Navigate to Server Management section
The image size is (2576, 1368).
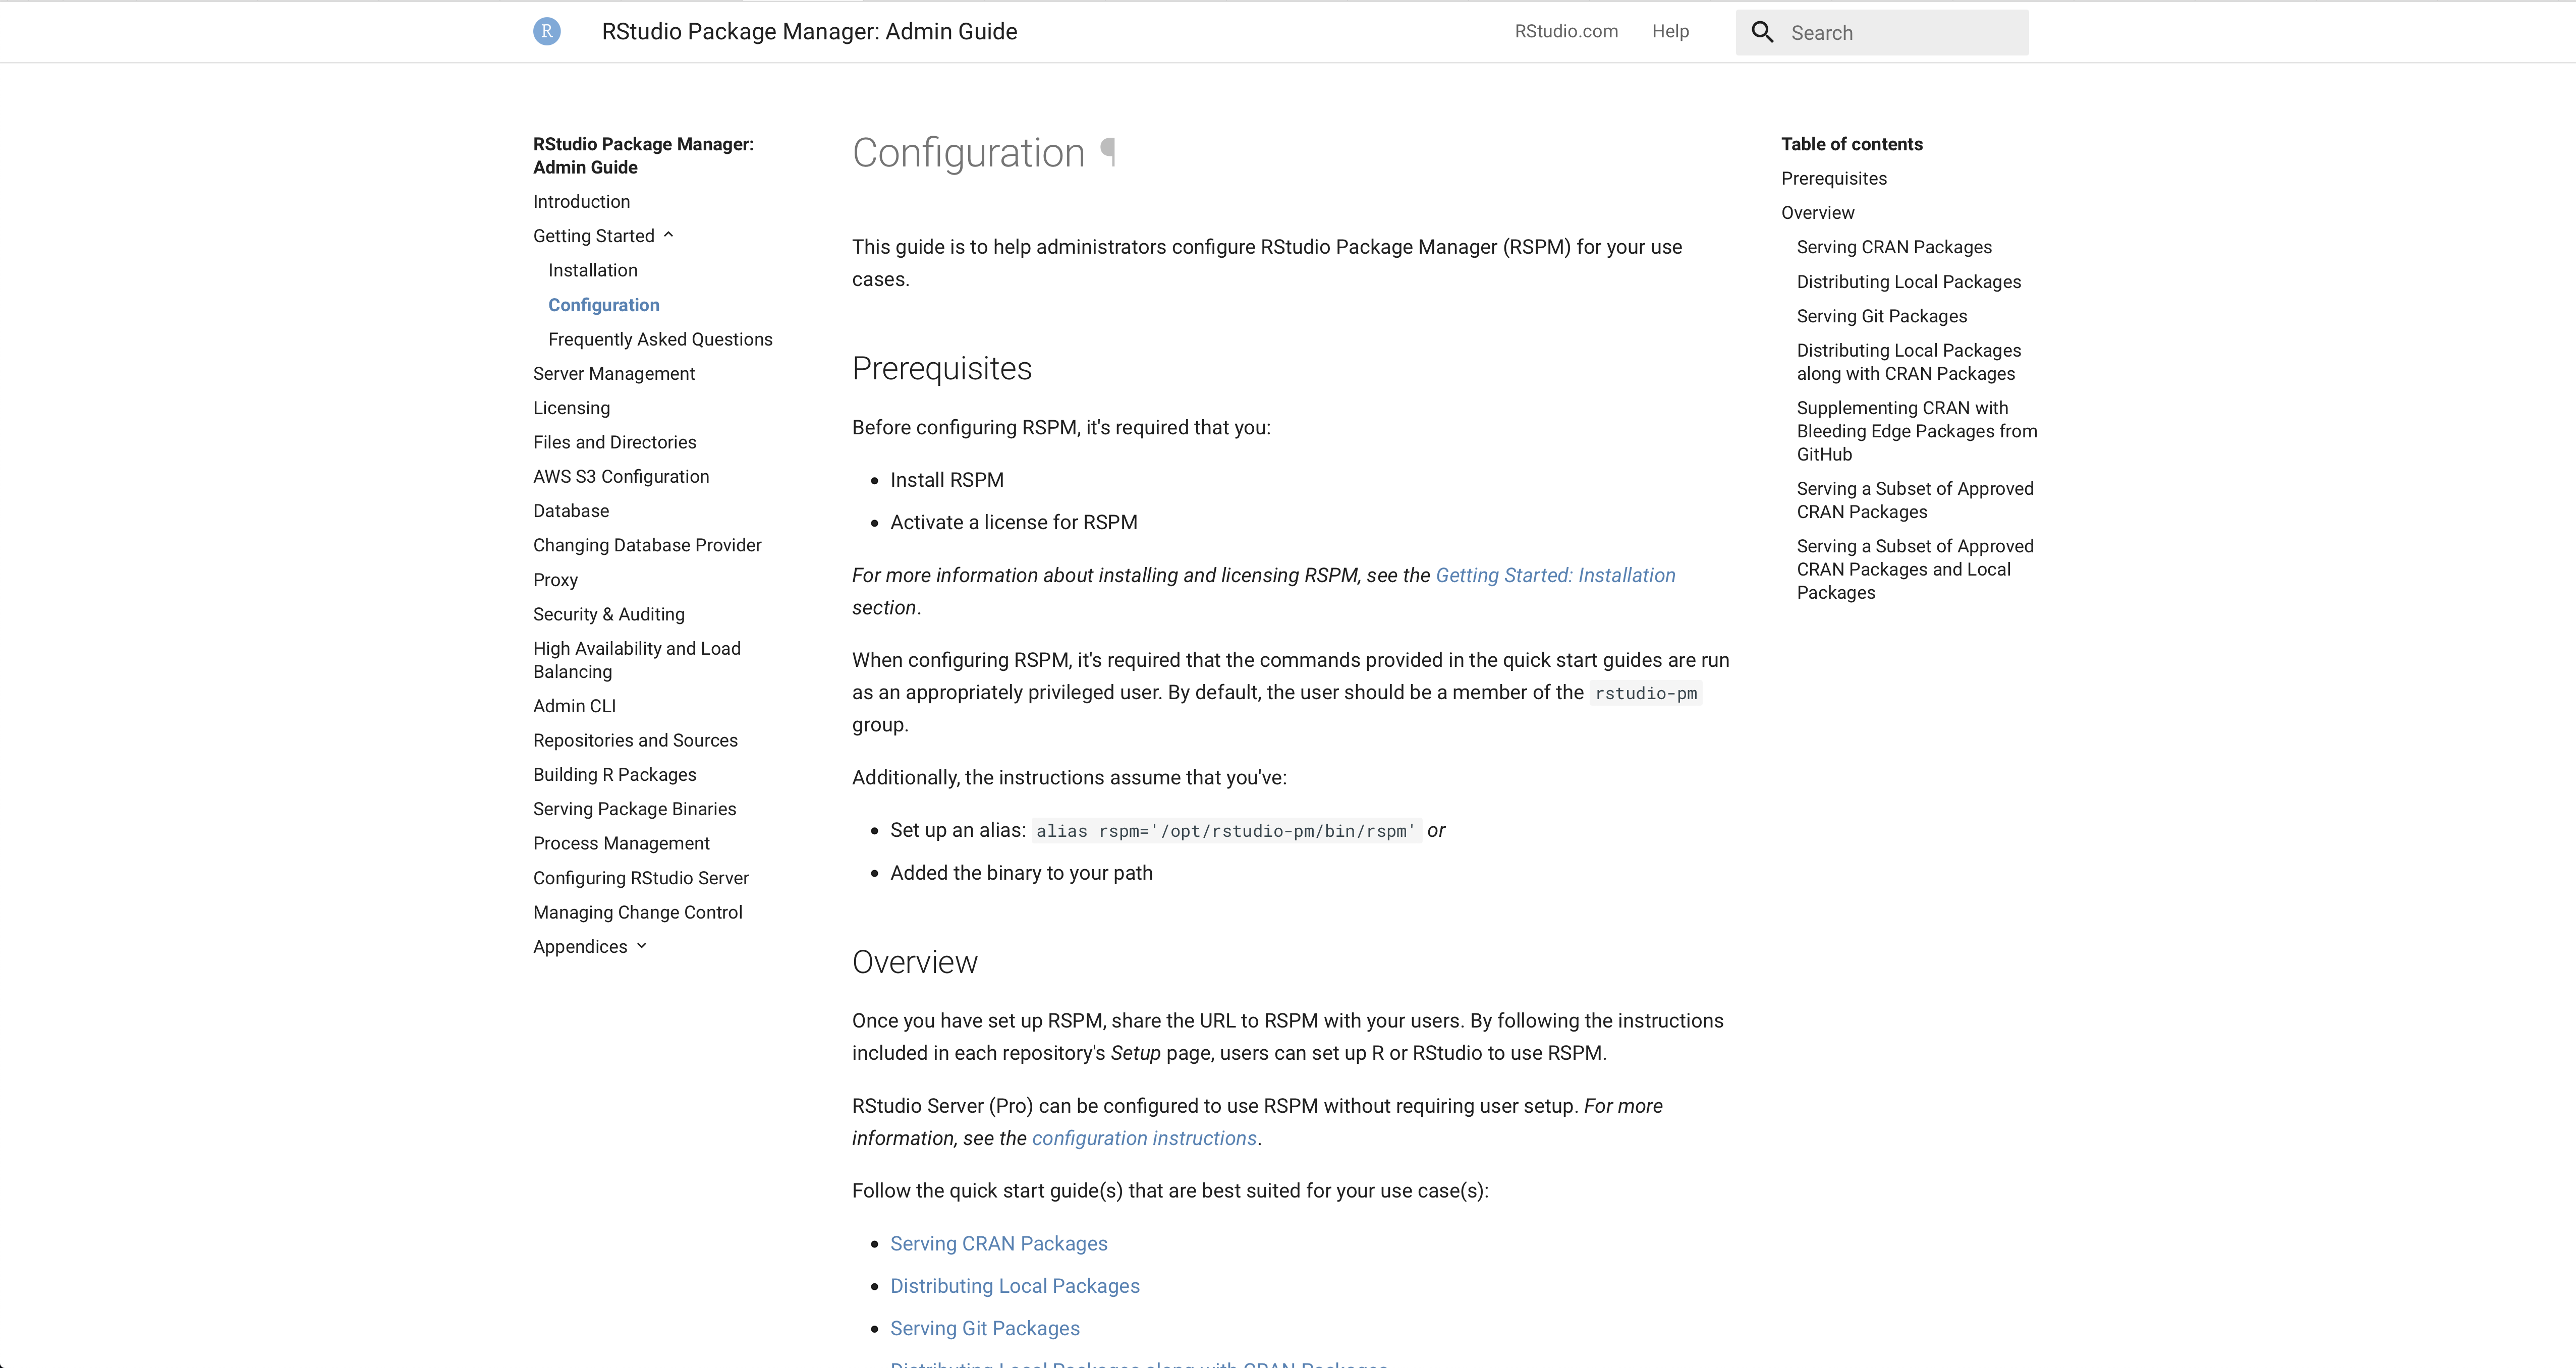(614, 373)
